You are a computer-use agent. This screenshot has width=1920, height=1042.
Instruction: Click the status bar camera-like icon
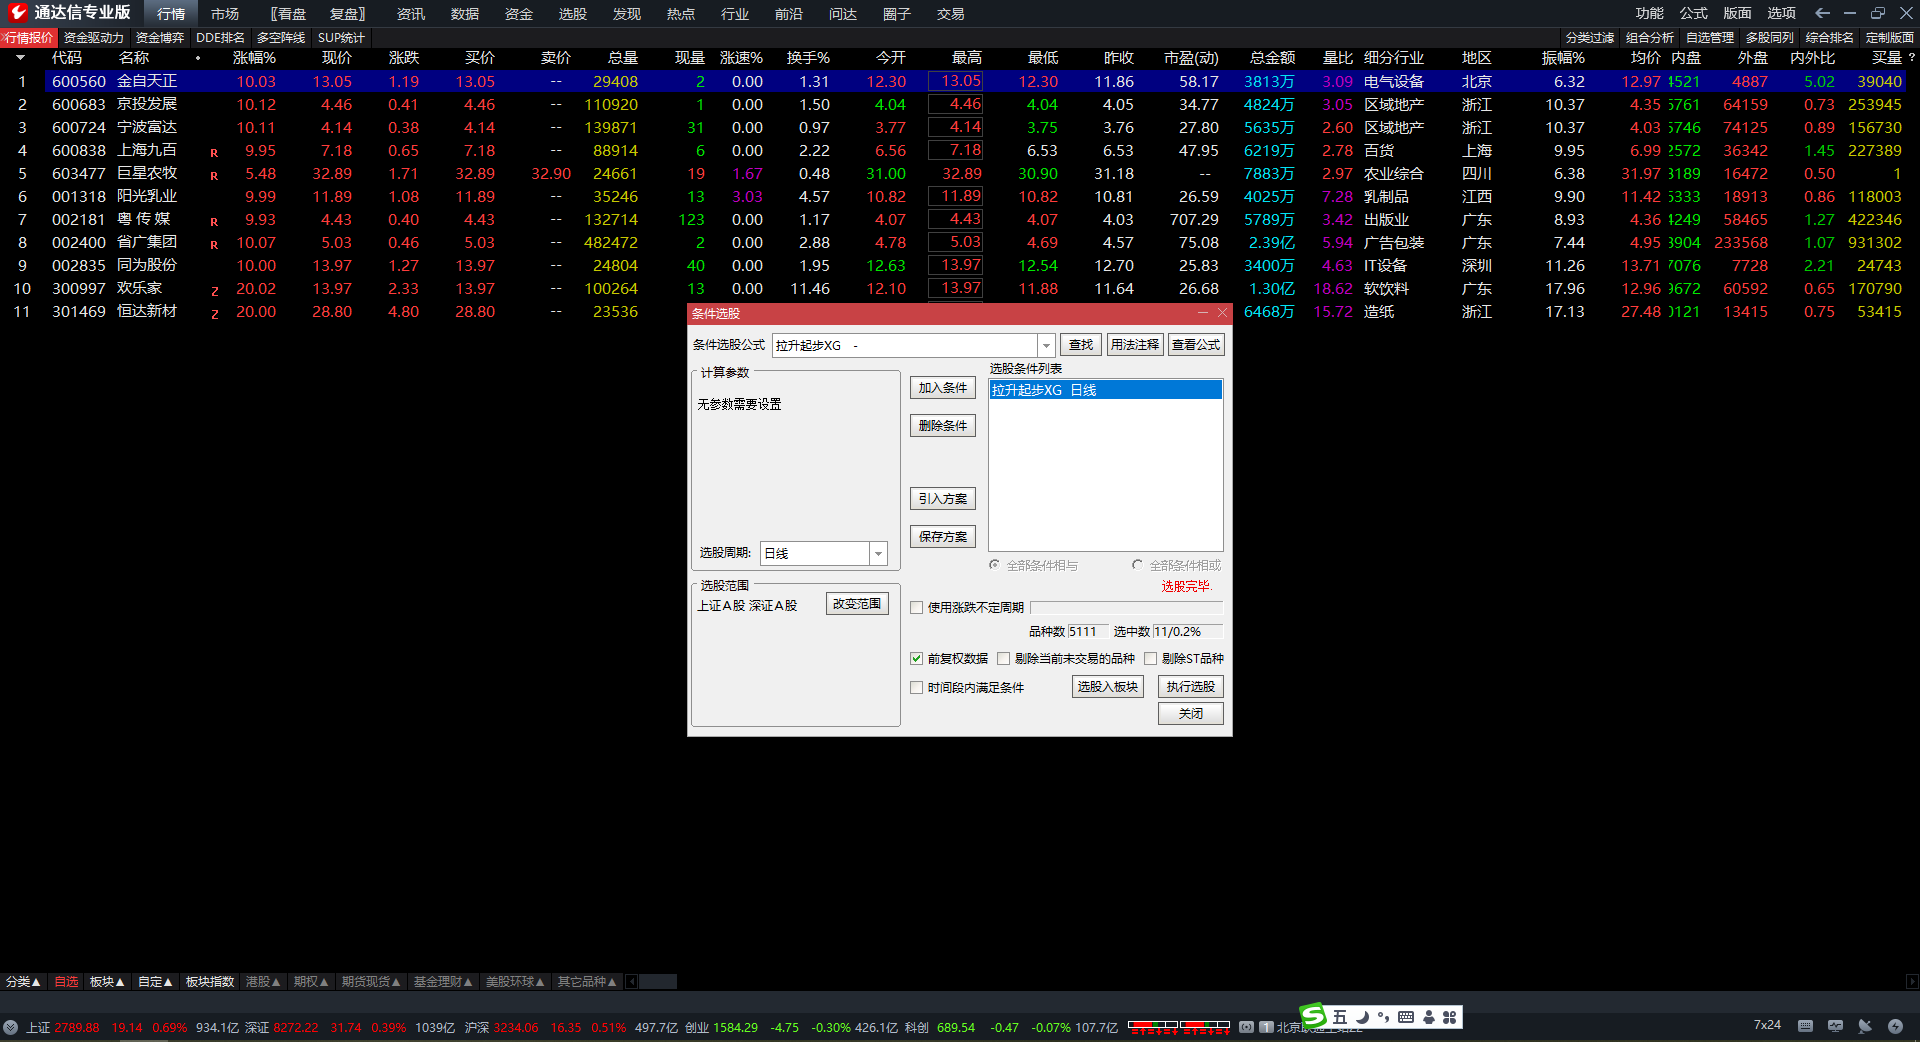1246,1027
